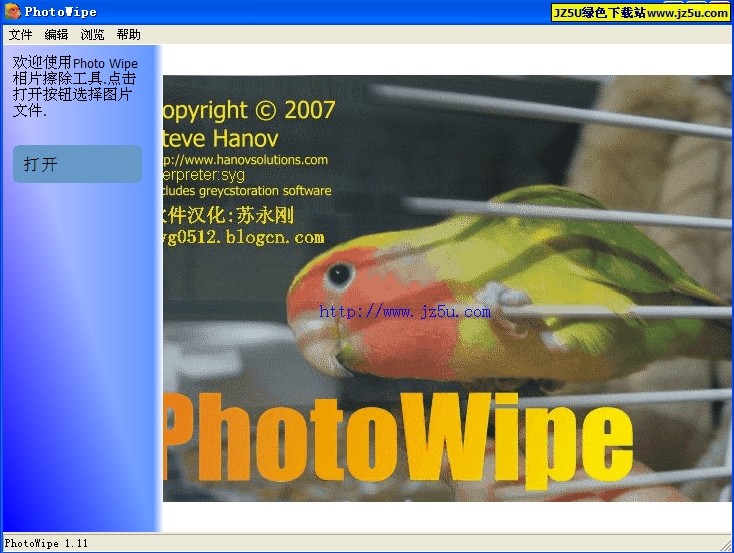Screen dimensions: 734x553
Task: Click the blogcn.com URL text
Action: tap(243, 237)
